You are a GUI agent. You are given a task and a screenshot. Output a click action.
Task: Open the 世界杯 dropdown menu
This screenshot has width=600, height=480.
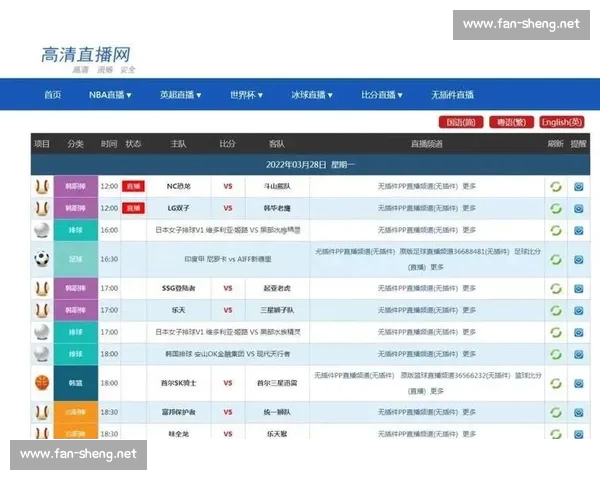pyautogui.click(x=246, y=95)
